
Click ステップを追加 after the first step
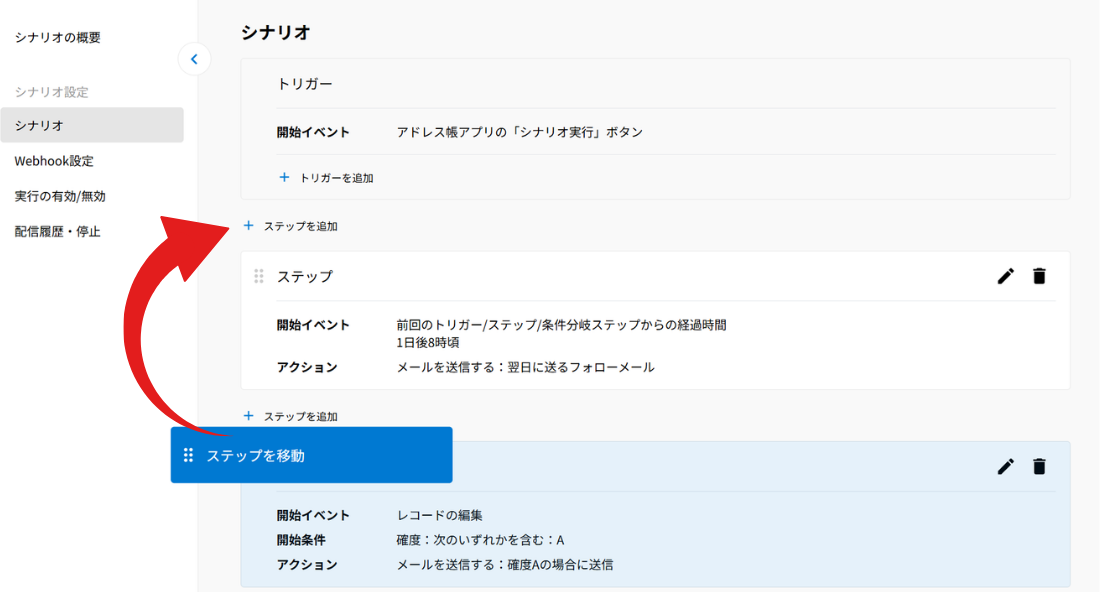300,417
